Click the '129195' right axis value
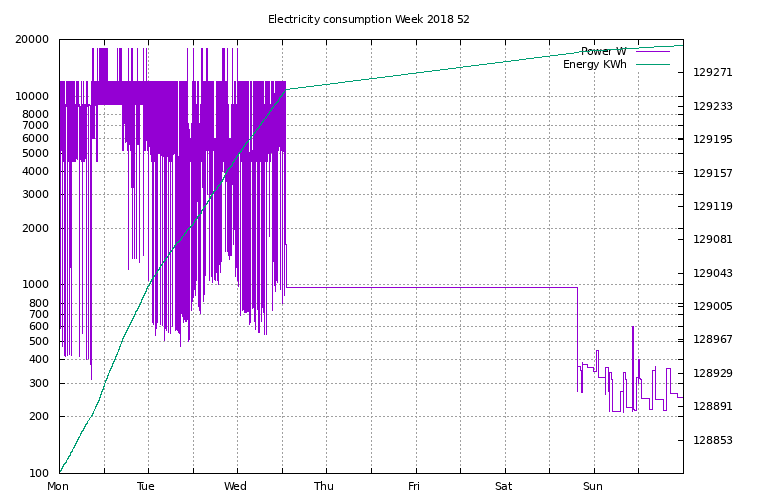This screenshot has height=500, width=768. [x=713, y=139]
